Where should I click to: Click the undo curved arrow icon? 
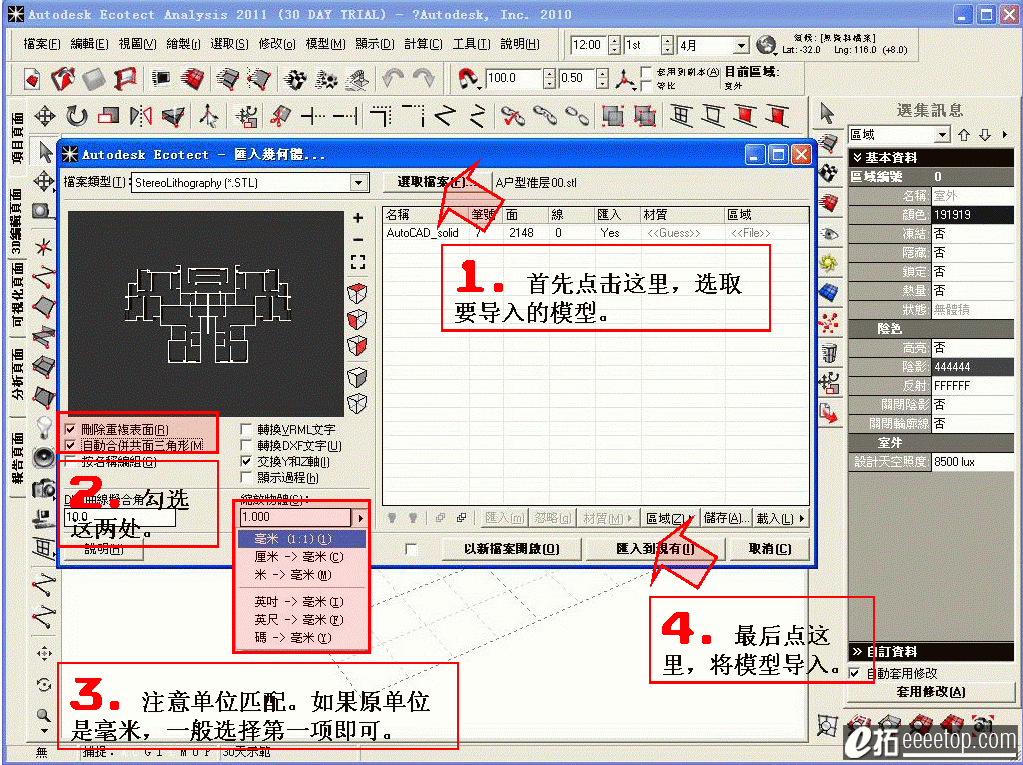[x=393, y=79]
